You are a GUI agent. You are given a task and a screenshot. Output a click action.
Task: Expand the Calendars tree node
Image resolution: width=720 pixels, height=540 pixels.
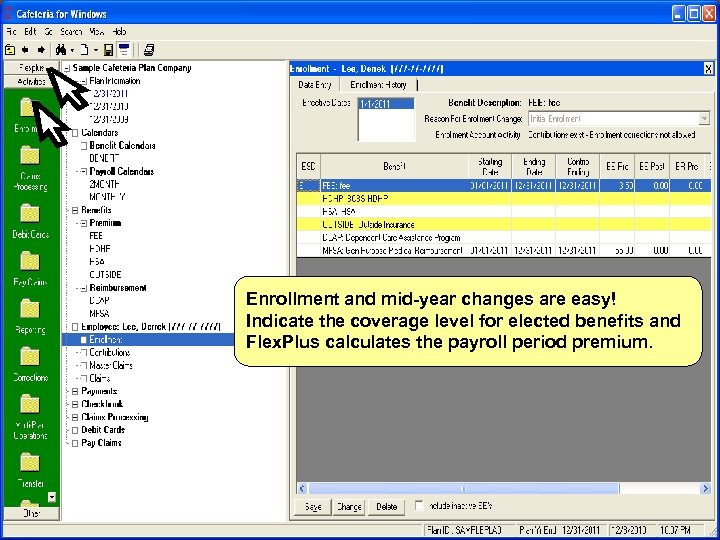[75, 133]
